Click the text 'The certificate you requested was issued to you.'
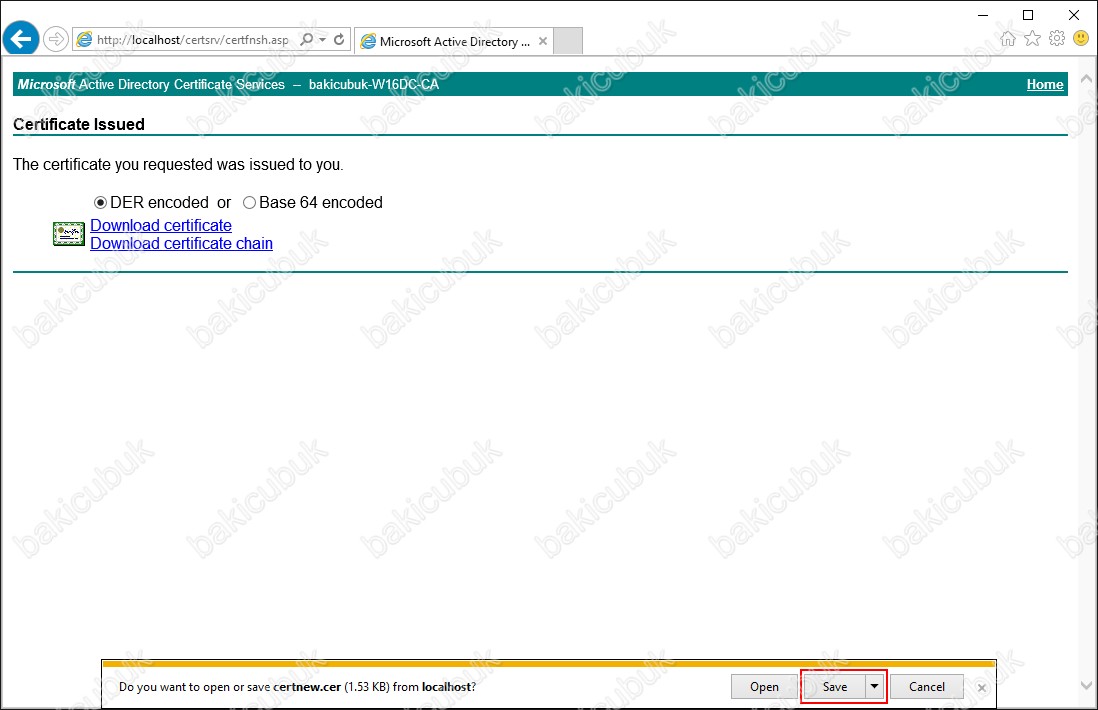This screenshot has height=710, width=1098. (x=179, y=165)
